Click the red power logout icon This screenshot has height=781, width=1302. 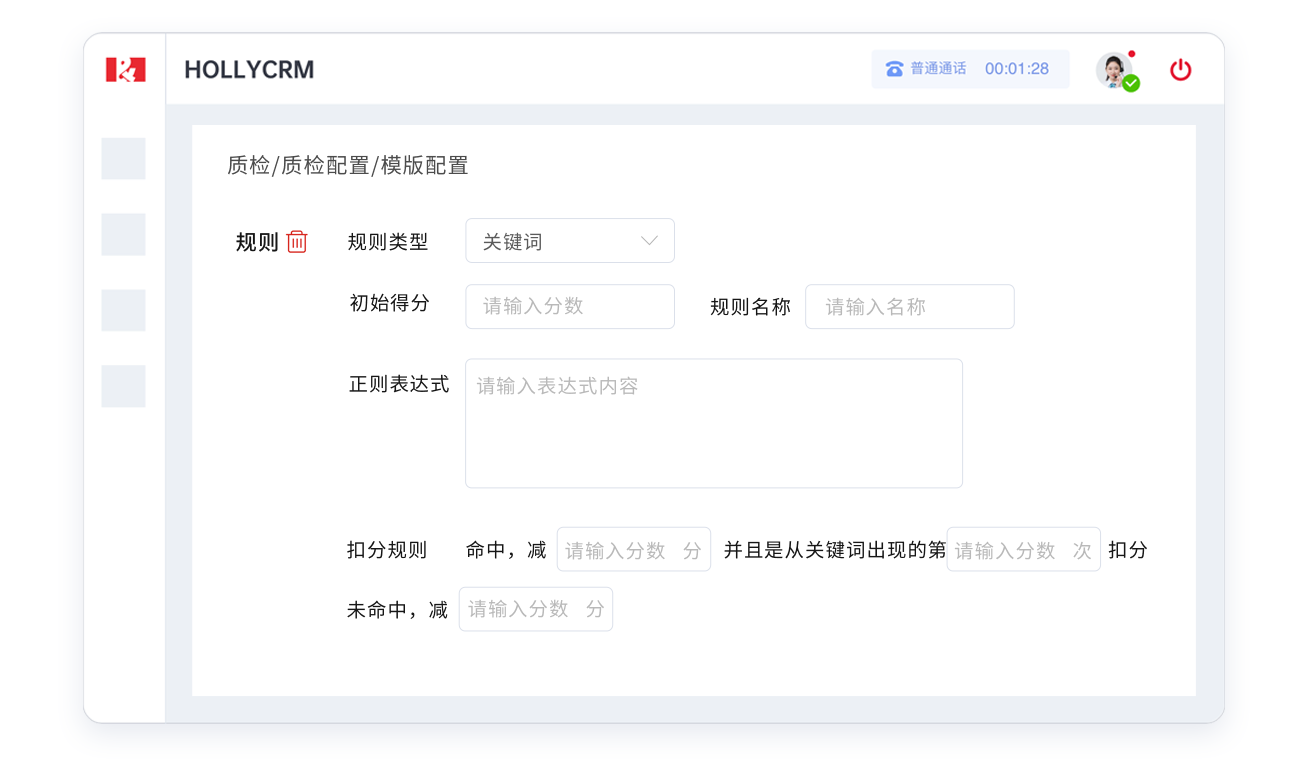tap(1181, 70)
